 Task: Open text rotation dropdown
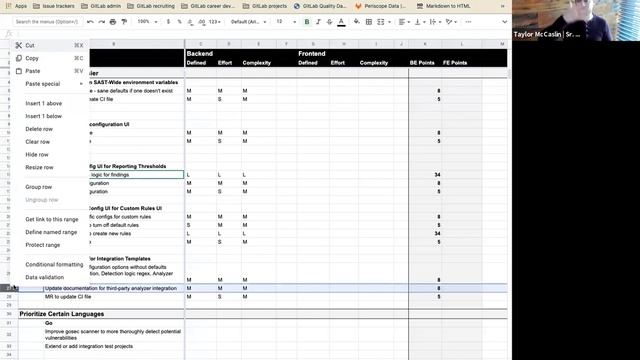point(451,22)
